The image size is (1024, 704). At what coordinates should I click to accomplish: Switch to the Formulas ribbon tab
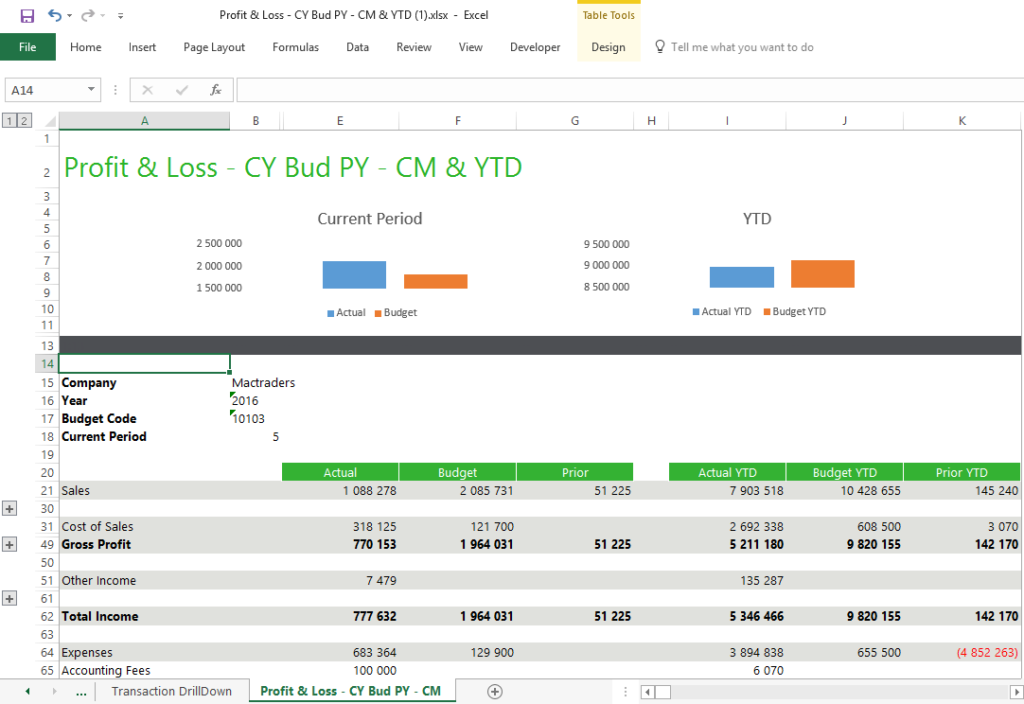click(x=295, y=47)
